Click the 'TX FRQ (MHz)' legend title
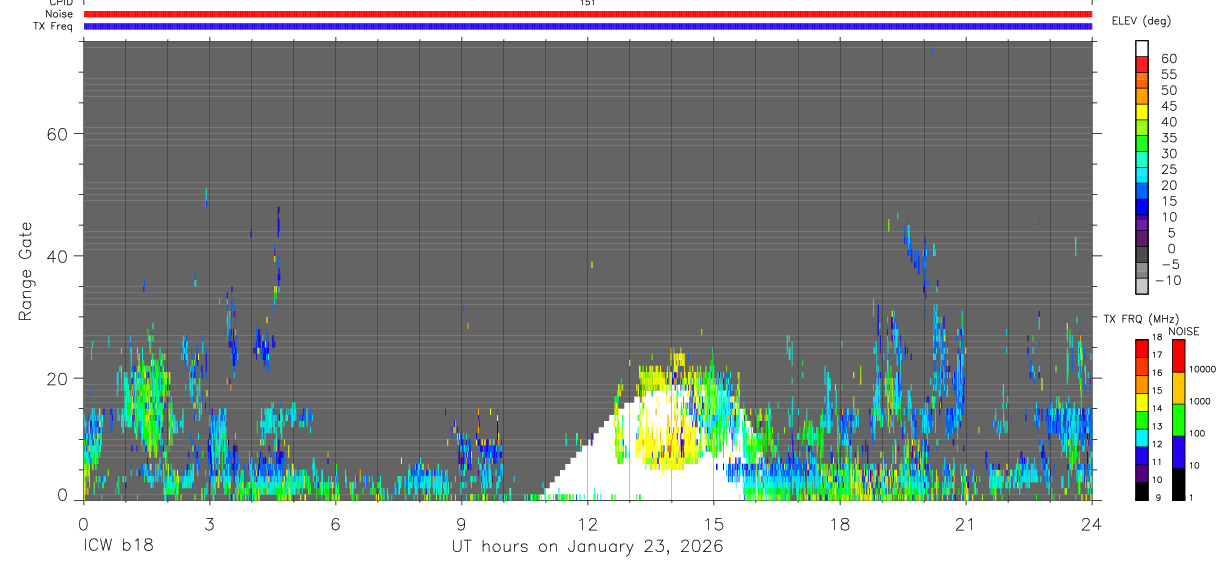The image size is (1228, 567). (x=1139, y=318)
